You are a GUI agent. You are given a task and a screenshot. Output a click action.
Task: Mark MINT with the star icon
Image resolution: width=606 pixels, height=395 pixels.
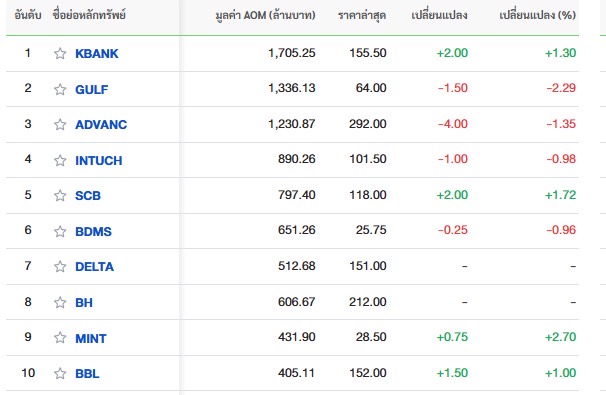click(60, 338)
